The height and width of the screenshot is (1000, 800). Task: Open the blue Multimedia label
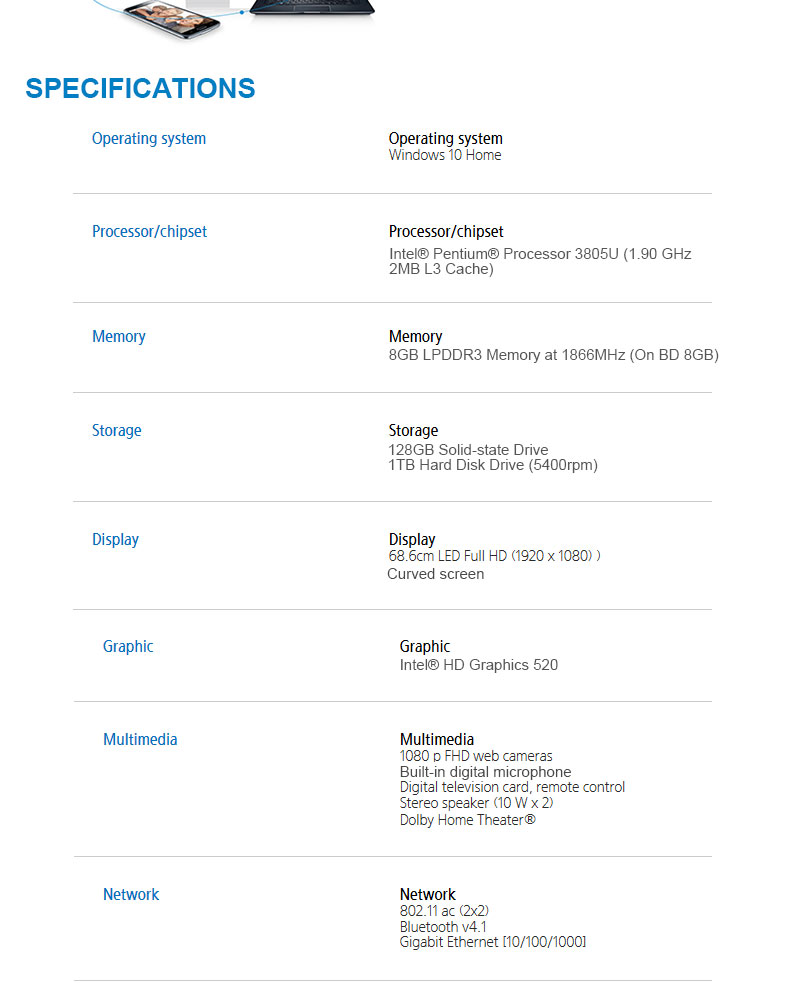(x=140, y=740)
